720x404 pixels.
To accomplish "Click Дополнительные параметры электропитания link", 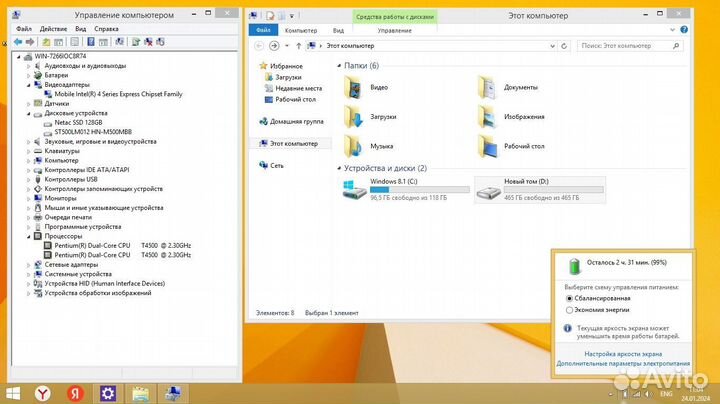I will 623,364.
